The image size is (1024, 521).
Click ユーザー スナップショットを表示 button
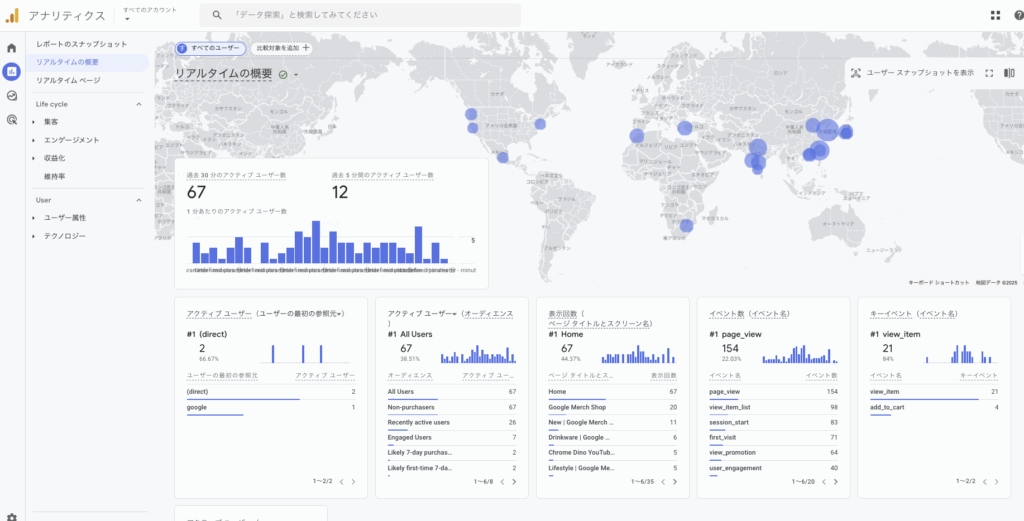click(x=912, y=73)
